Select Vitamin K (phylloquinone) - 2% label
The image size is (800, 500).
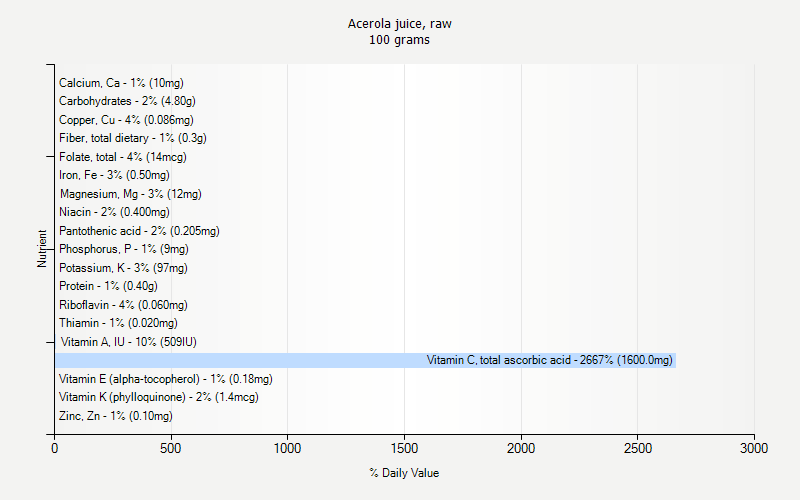pos(159,397)
